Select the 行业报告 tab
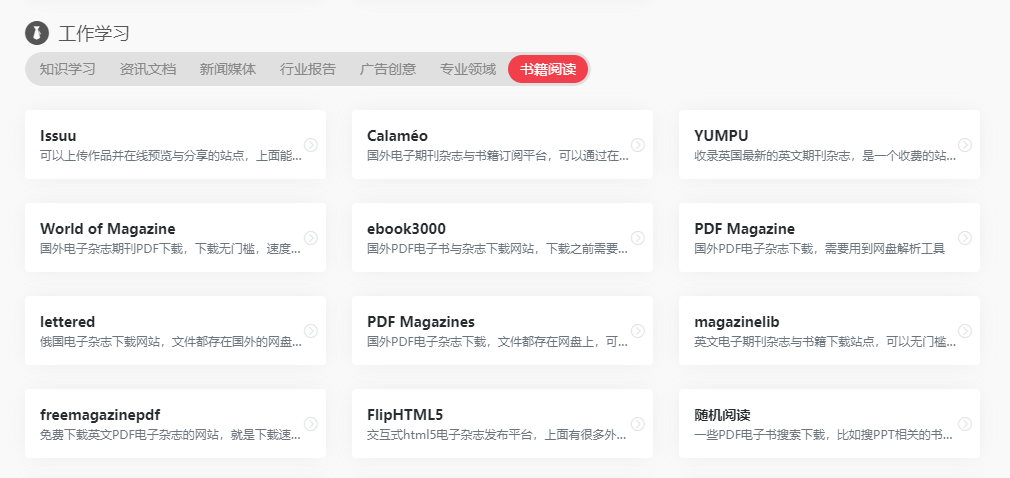Screen dimensions: 1010x478 tap(308, 69)
